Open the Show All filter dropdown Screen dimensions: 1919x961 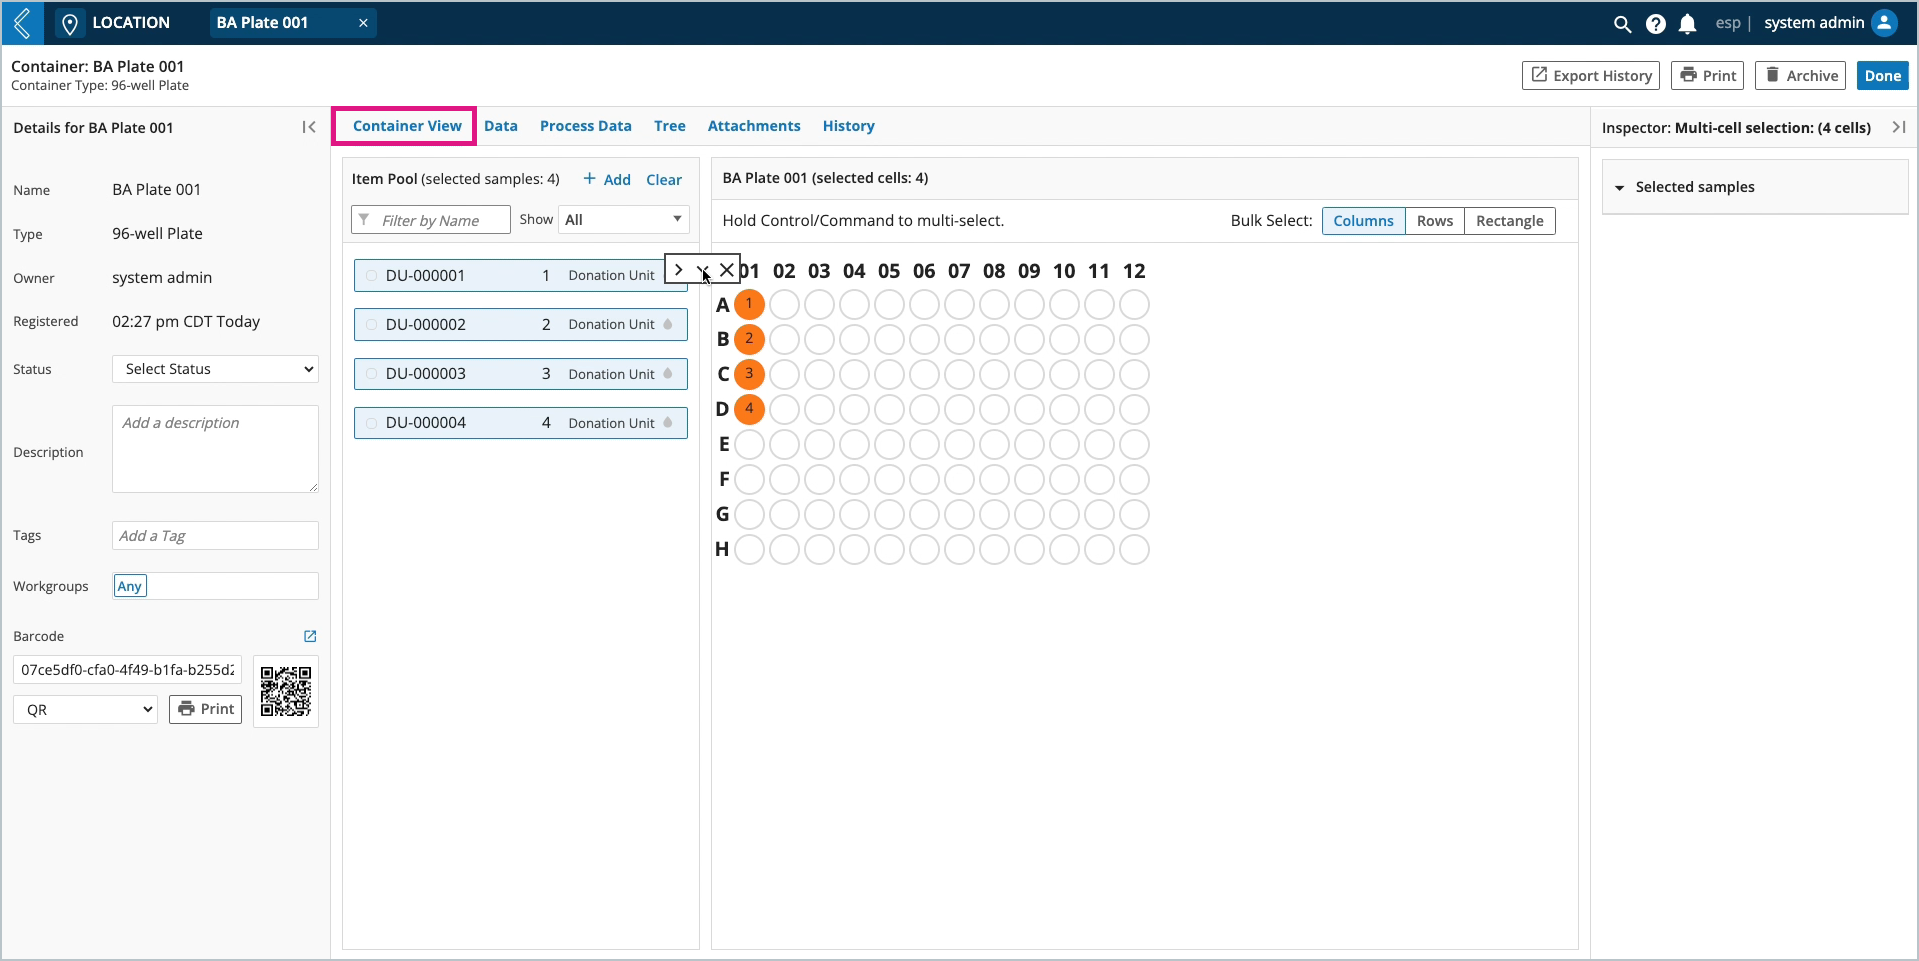point(623,219)
